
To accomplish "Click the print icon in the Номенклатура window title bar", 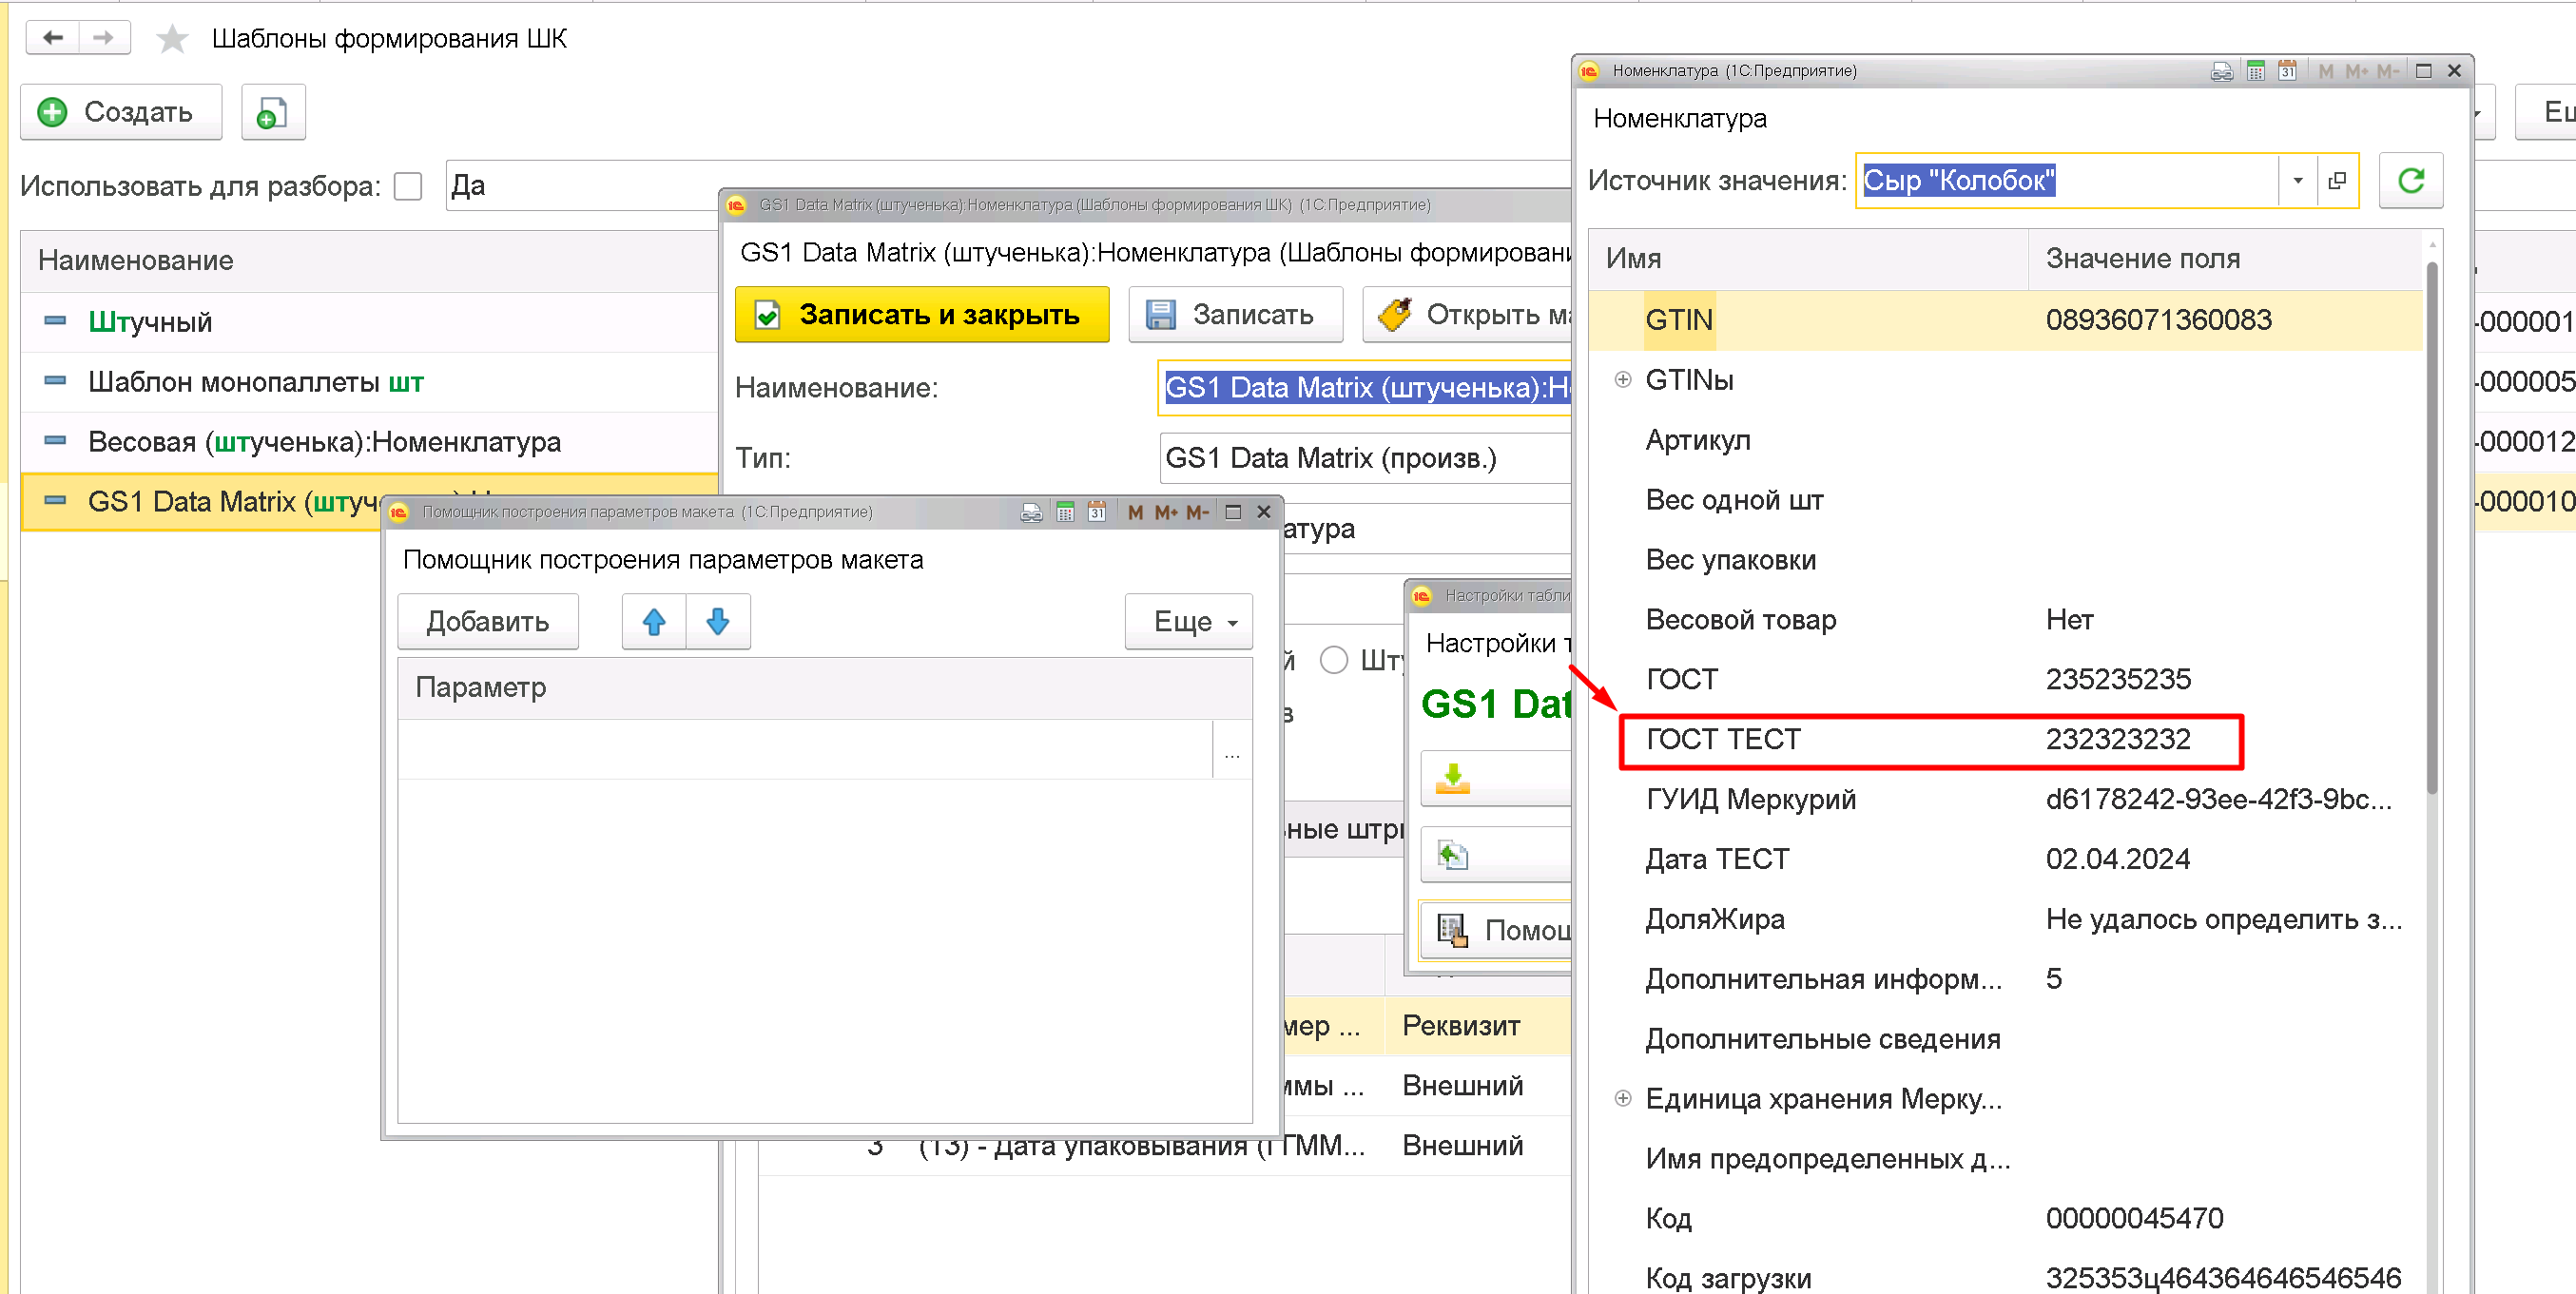I will (2222, 71).
